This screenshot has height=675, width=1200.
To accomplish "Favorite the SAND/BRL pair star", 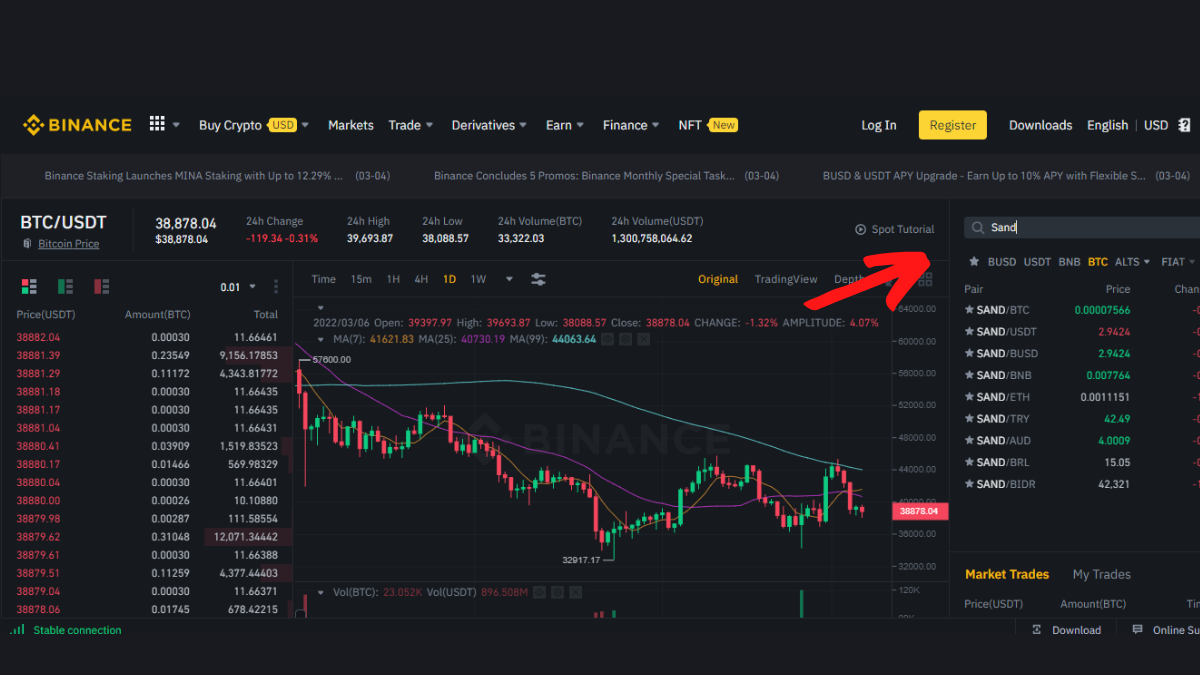I will 969,462.
